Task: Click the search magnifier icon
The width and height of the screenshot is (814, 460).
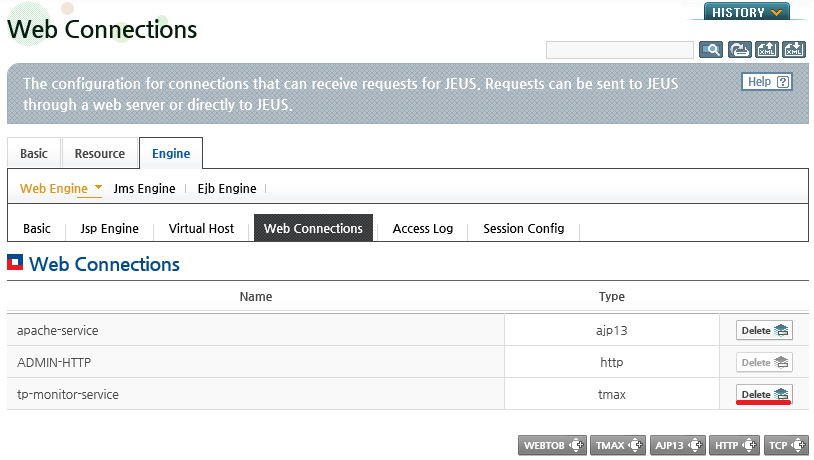Action: pos(711,50)
